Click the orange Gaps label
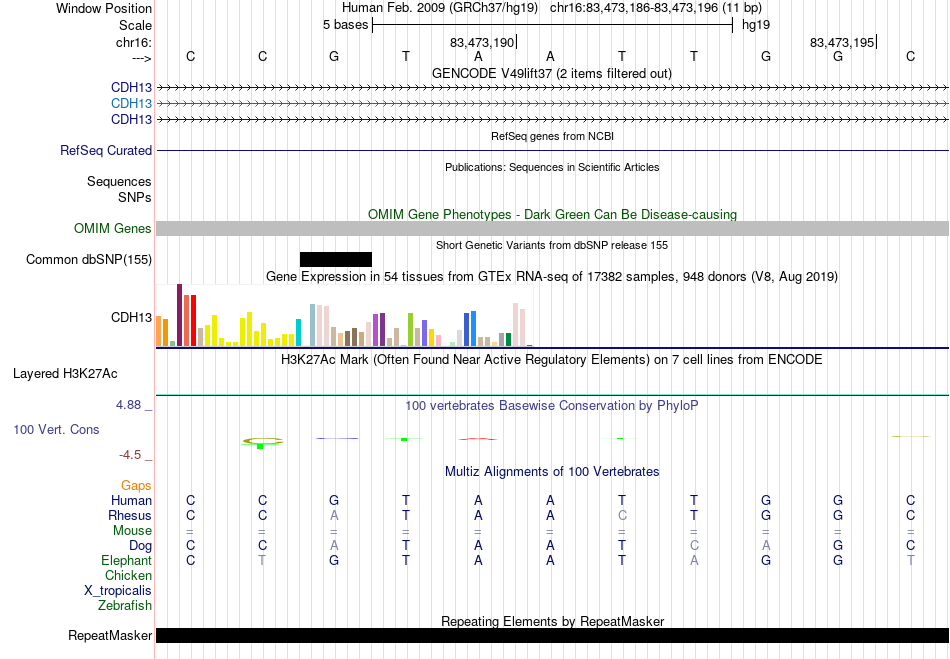 pyautogui.click(x=136, y=485)
